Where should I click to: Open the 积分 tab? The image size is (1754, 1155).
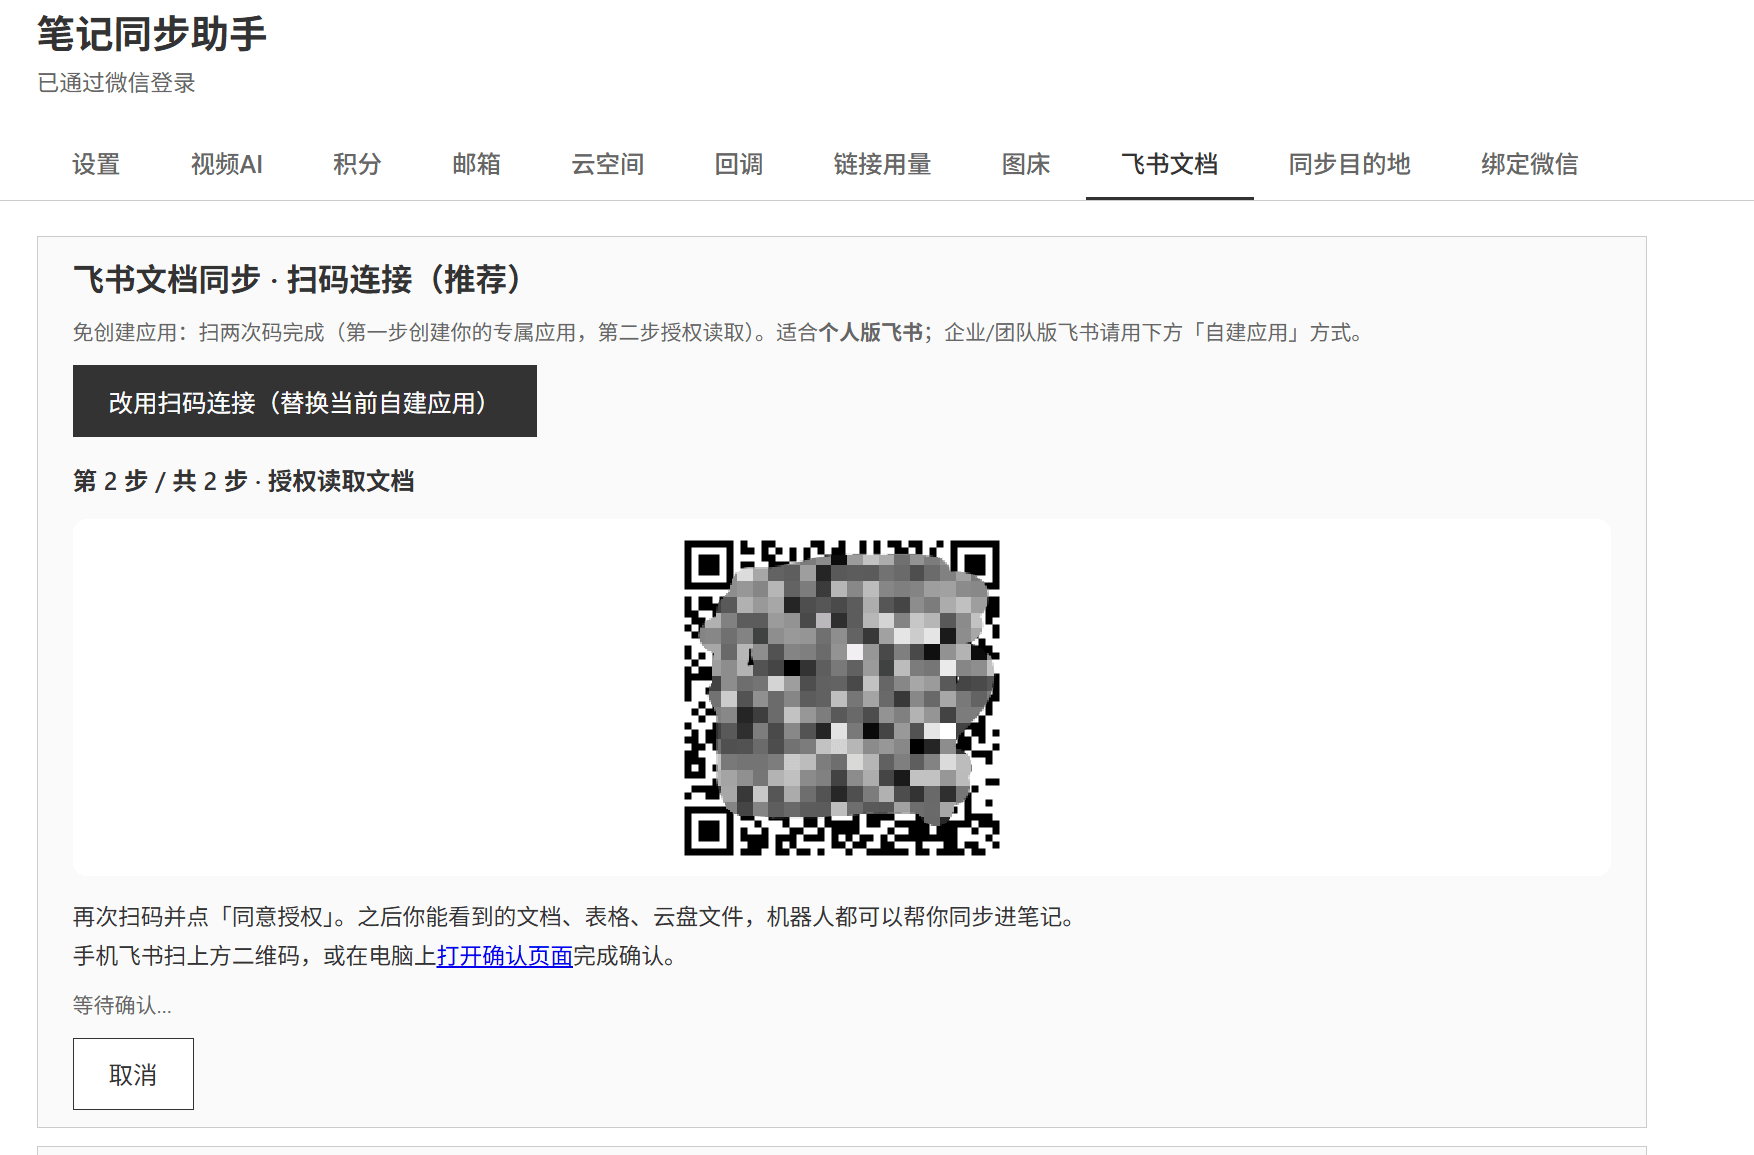coord(357,164)
